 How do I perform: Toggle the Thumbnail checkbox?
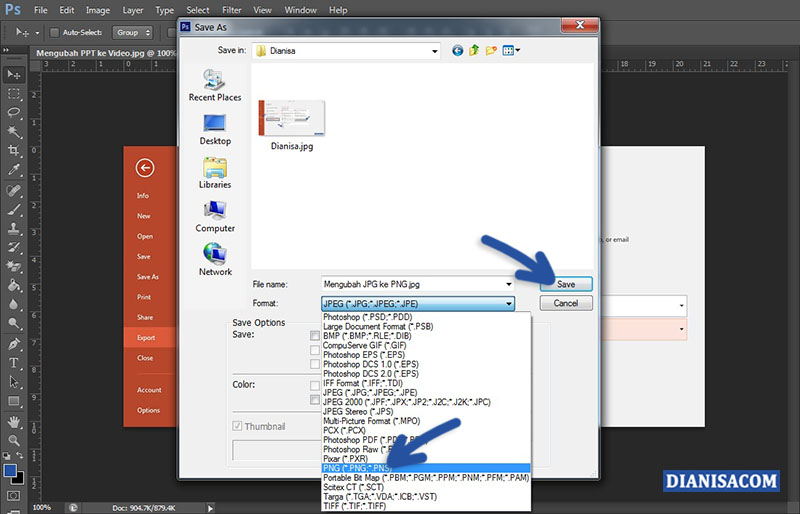(x=237, y=426)
